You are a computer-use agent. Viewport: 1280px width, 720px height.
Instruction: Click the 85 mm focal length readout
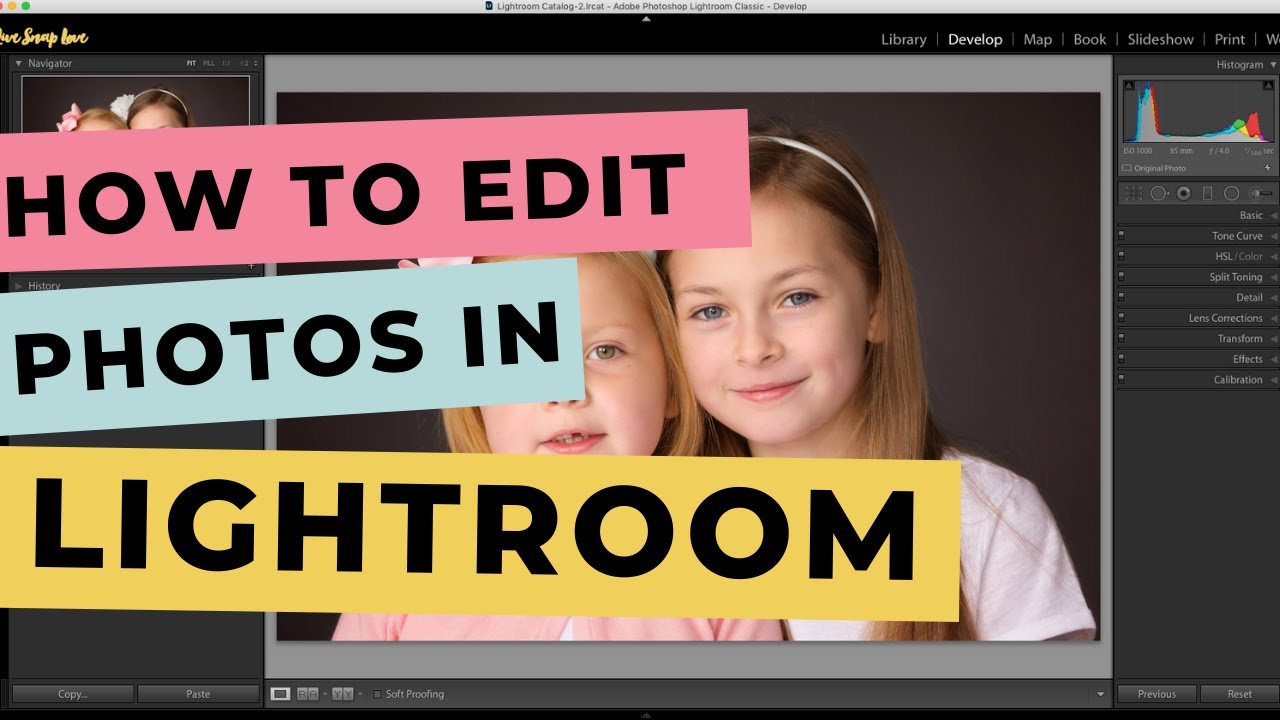[x=1181, y=151]
